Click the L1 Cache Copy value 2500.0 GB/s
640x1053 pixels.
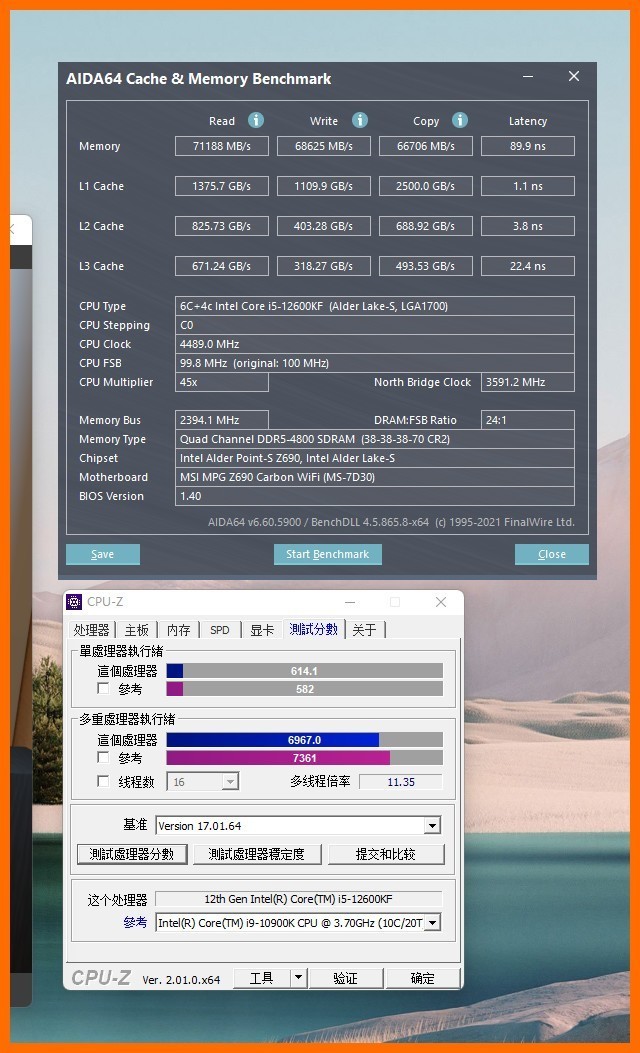(426, 186)
